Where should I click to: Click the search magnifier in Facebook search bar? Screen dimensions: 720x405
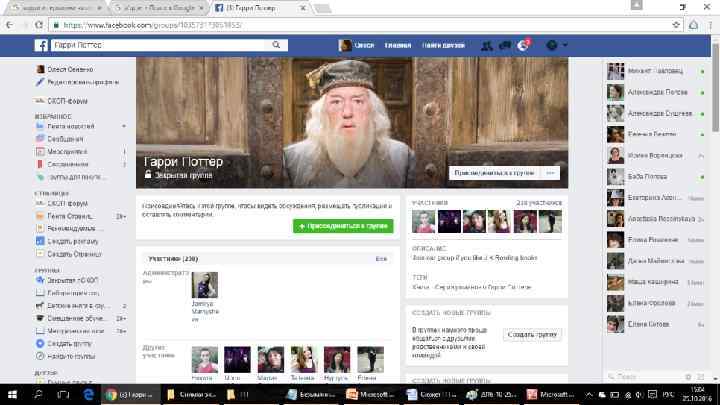276,45
